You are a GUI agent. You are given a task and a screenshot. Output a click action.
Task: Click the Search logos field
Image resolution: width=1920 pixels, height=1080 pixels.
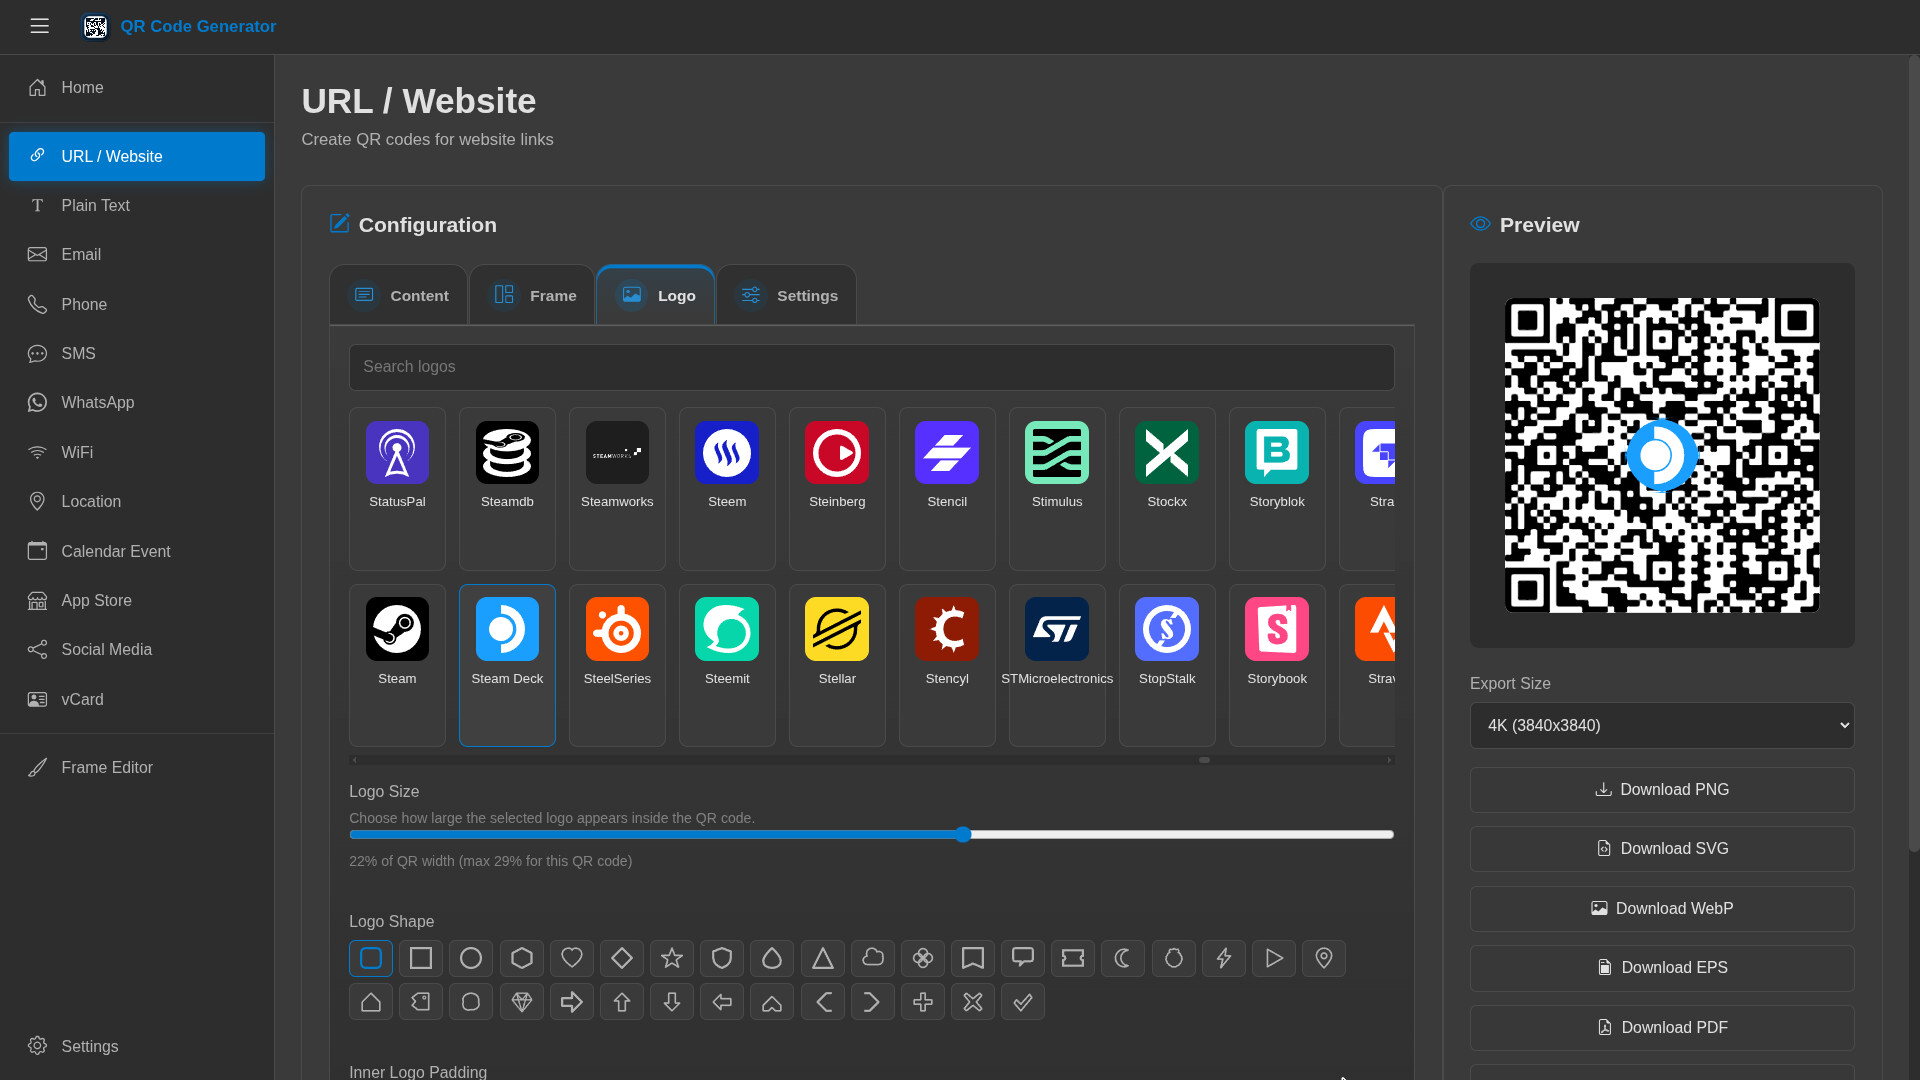pyautogui.click(x=871, y=367)
